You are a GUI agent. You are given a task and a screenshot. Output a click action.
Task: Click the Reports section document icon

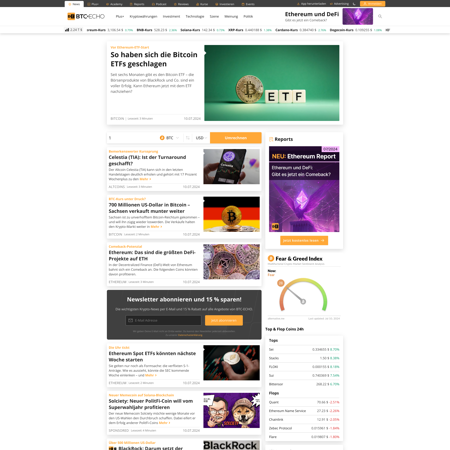point(271,139)
